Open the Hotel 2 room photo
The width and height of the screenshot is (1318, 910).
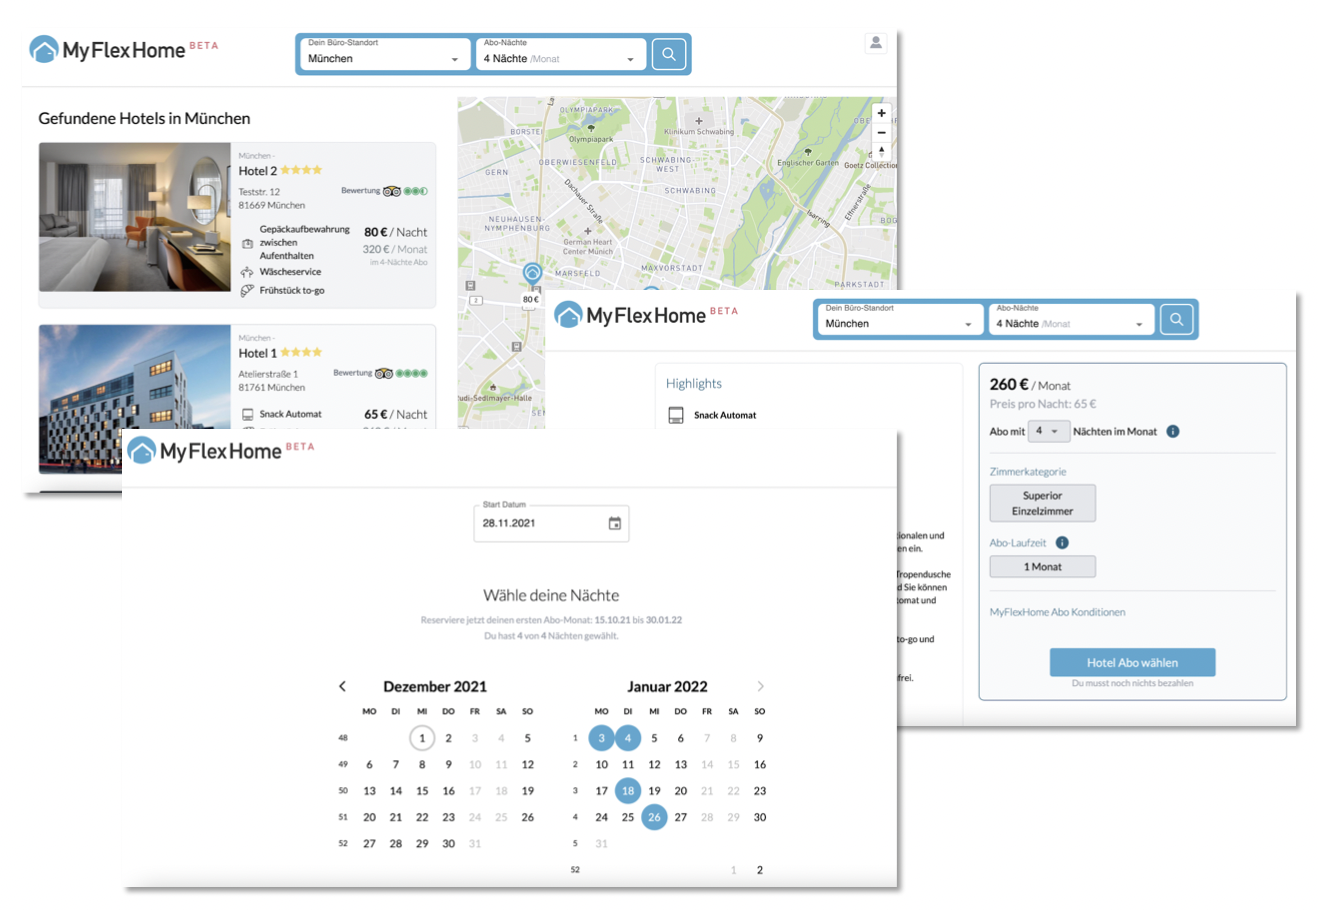135,217
